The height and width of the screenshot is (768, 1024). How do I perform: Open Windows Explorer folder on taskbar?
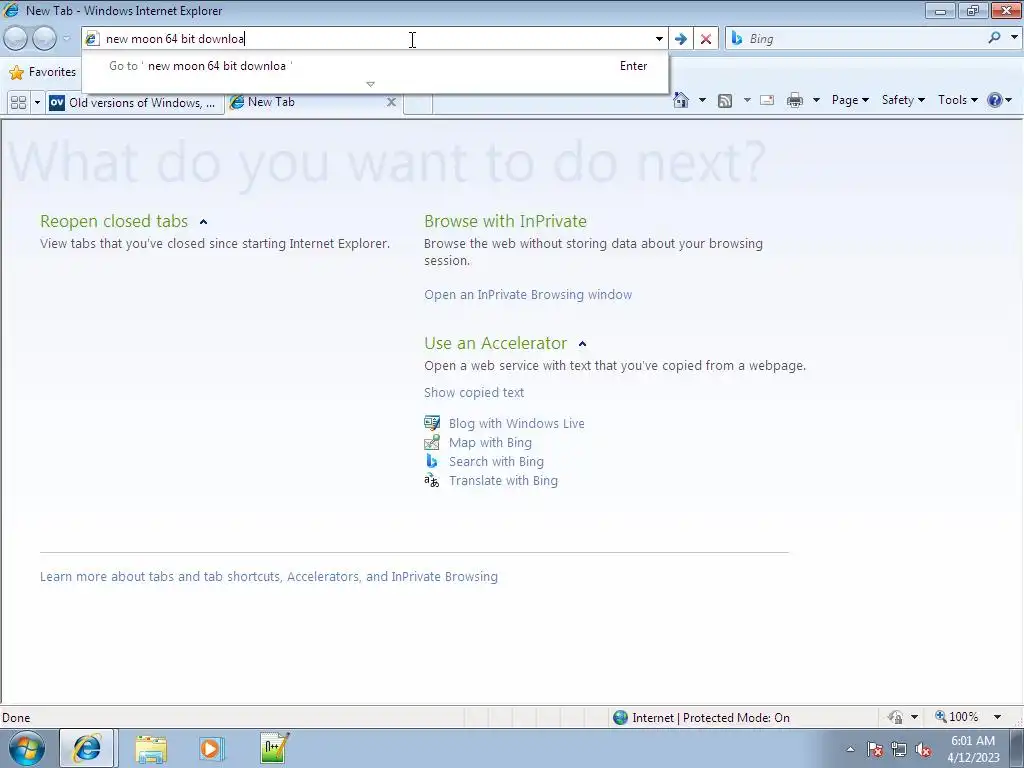pyautogui.click(x=151, y=748)
